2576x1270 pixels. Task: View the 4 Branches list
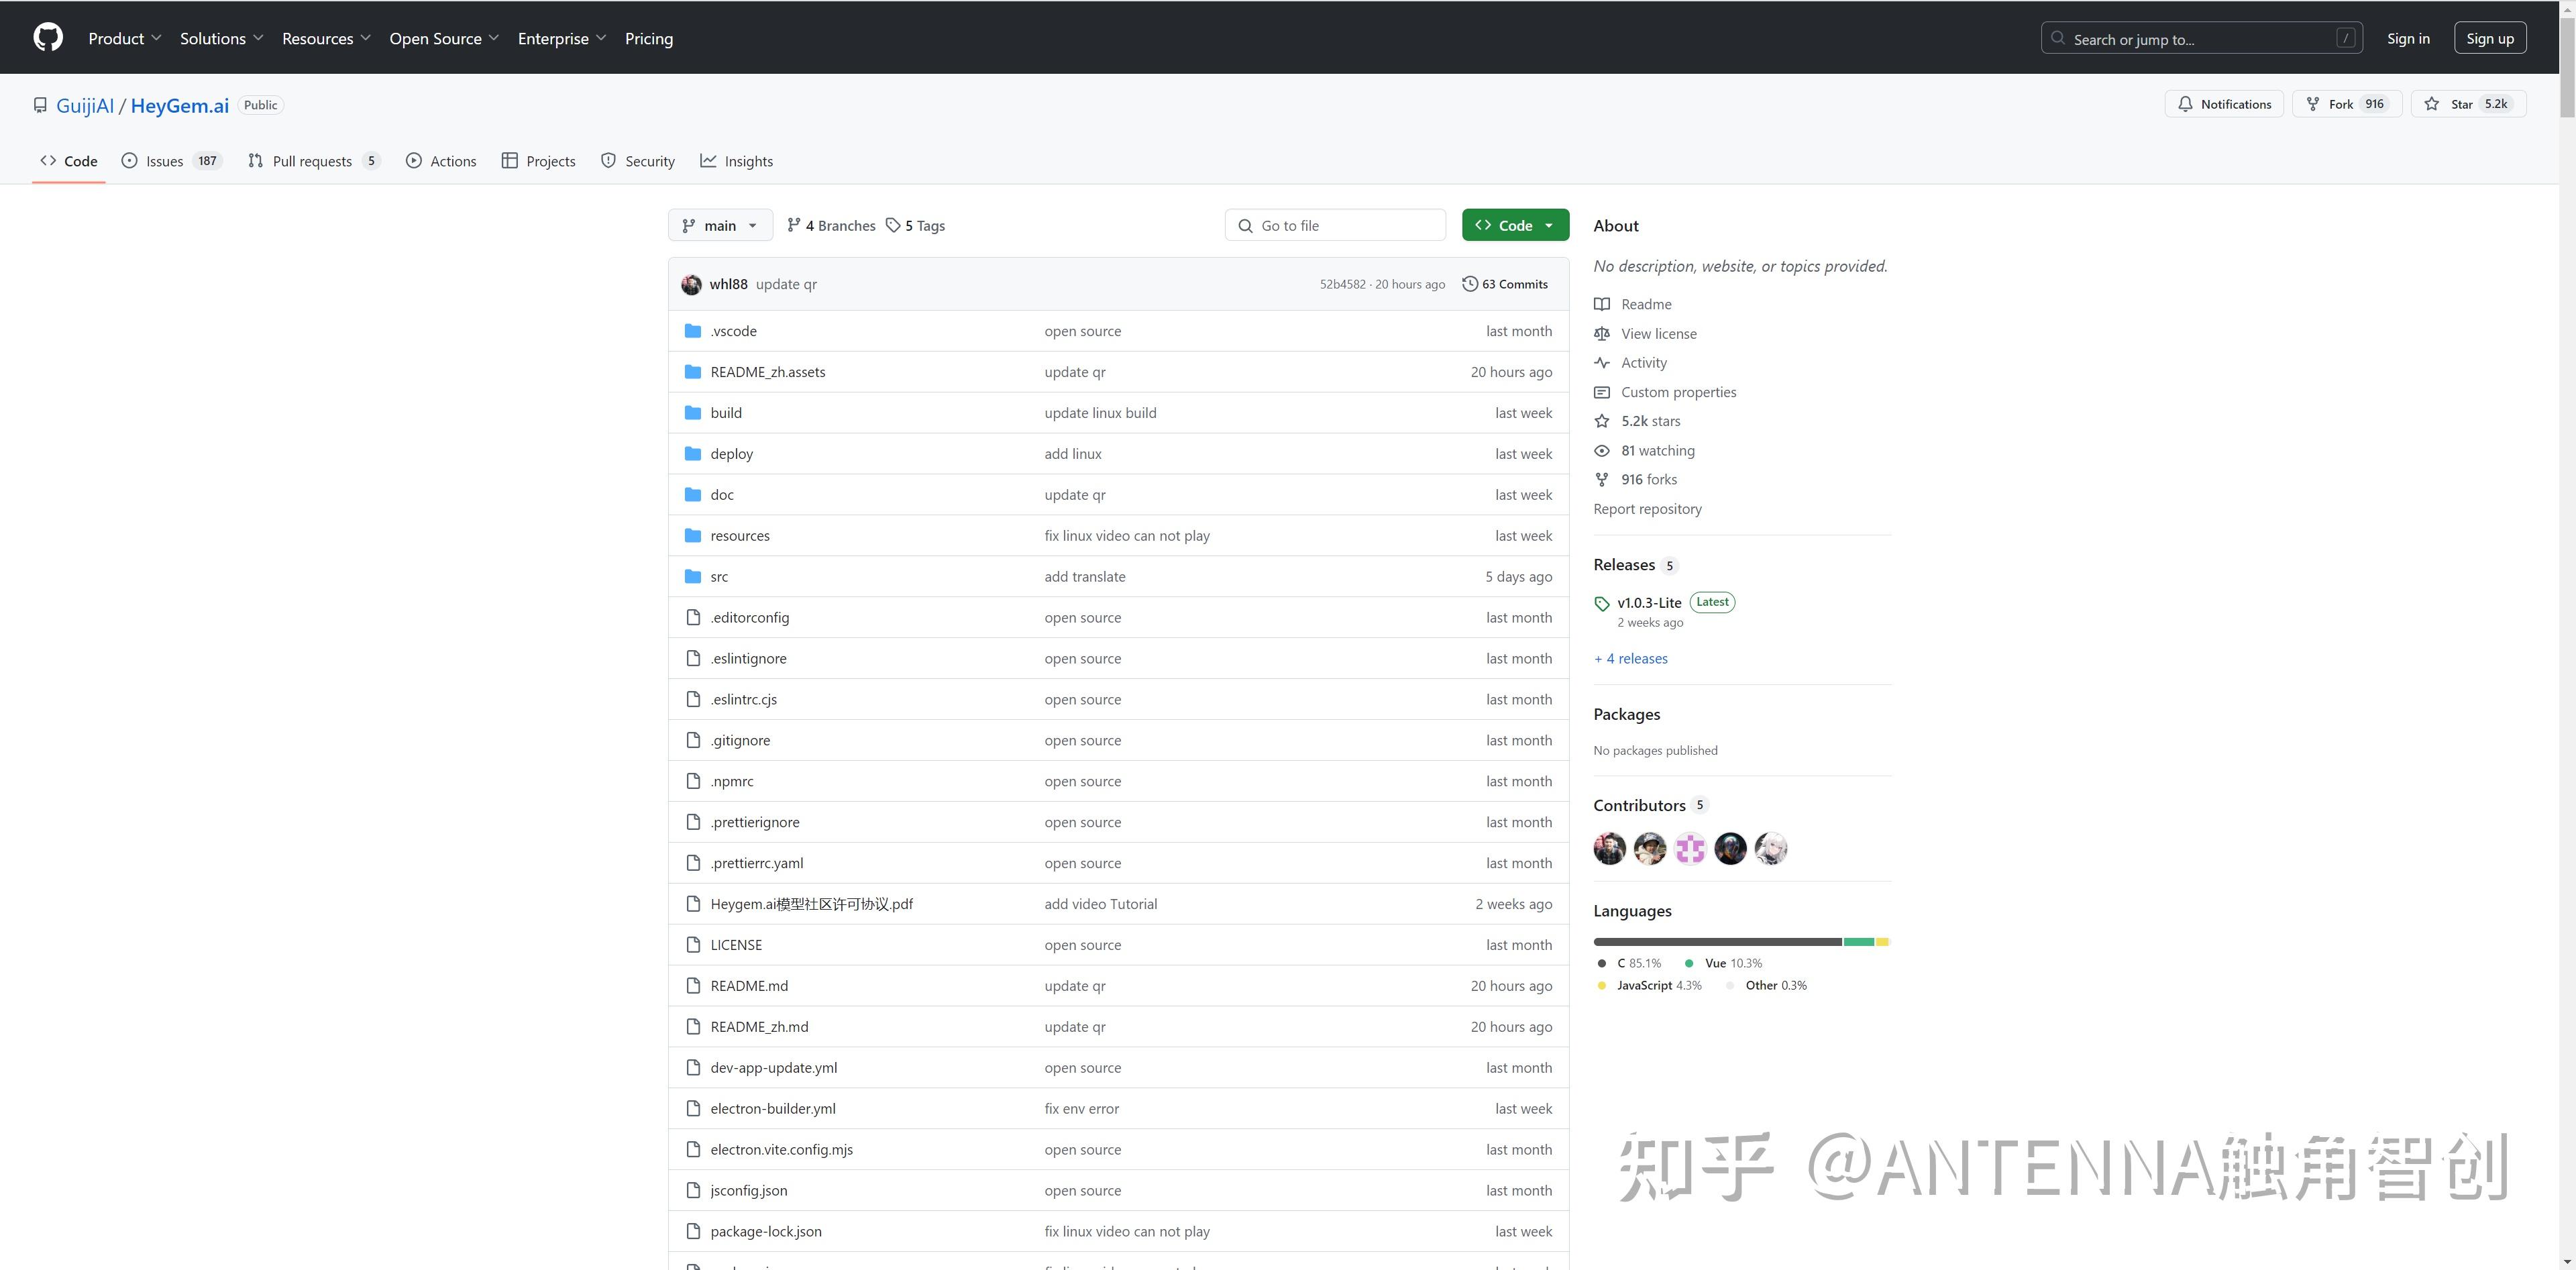(x=831, y=226)
